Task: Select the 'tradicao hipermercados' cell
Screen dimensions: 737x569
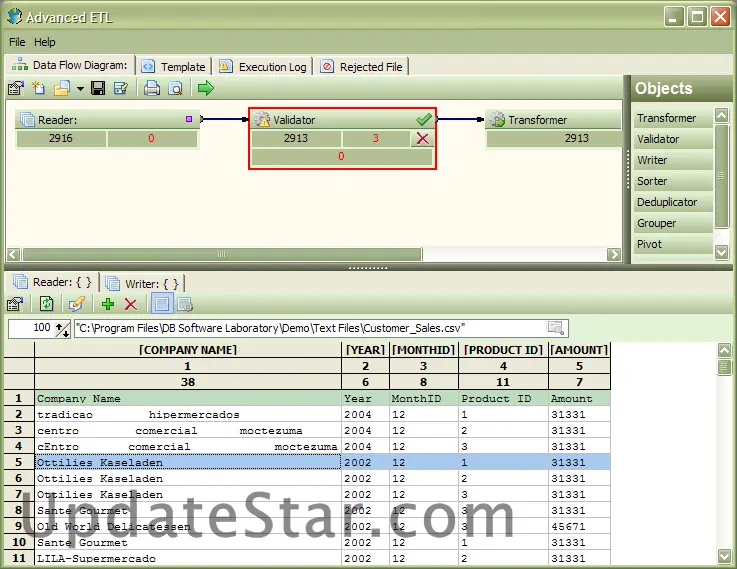Action: (188, 414)
